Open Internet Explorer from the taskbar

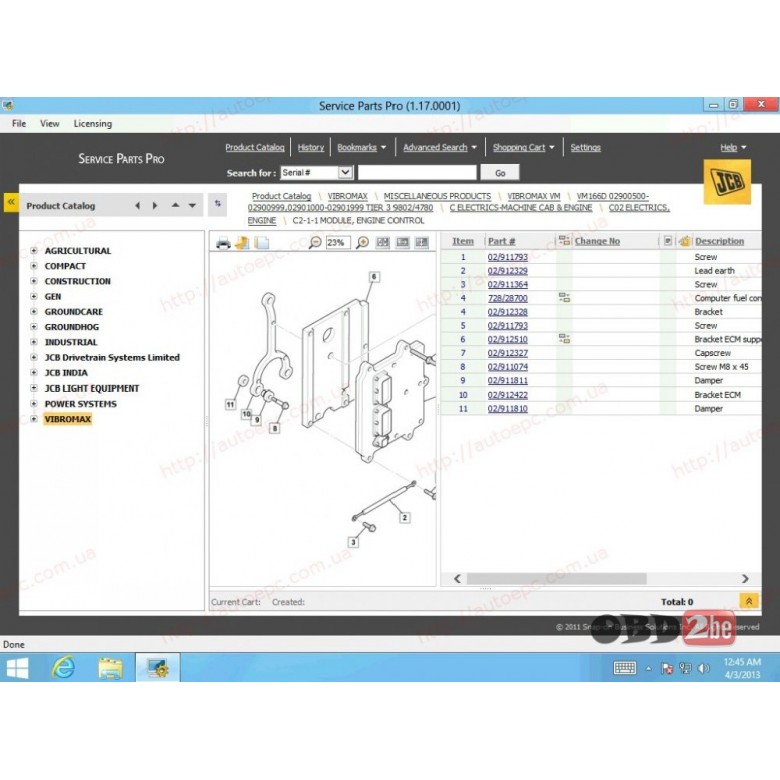click(x=63, y=668)
